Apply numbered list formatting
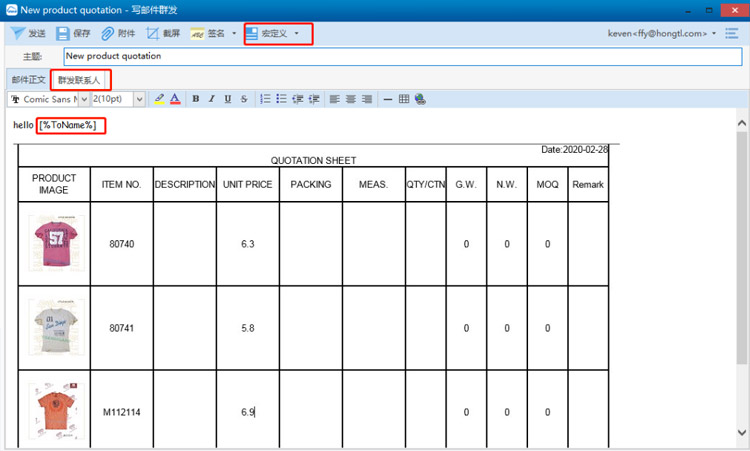This screenshot has height=451, width=750. (264, 99)
